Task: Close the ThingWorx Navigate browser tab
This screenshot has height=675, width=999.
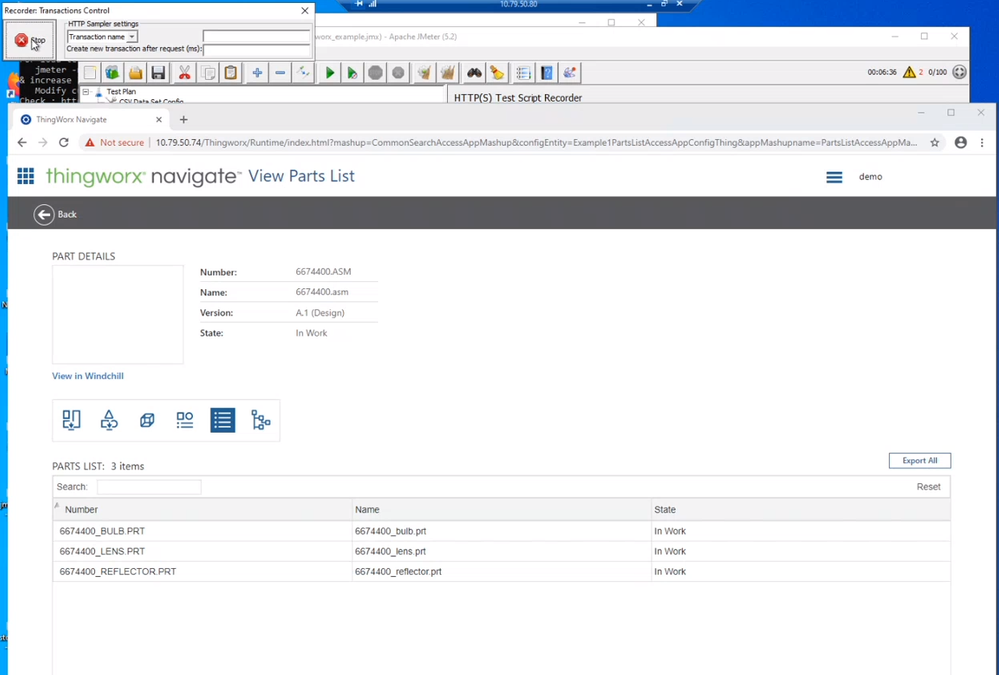Action: pos(159,119)
